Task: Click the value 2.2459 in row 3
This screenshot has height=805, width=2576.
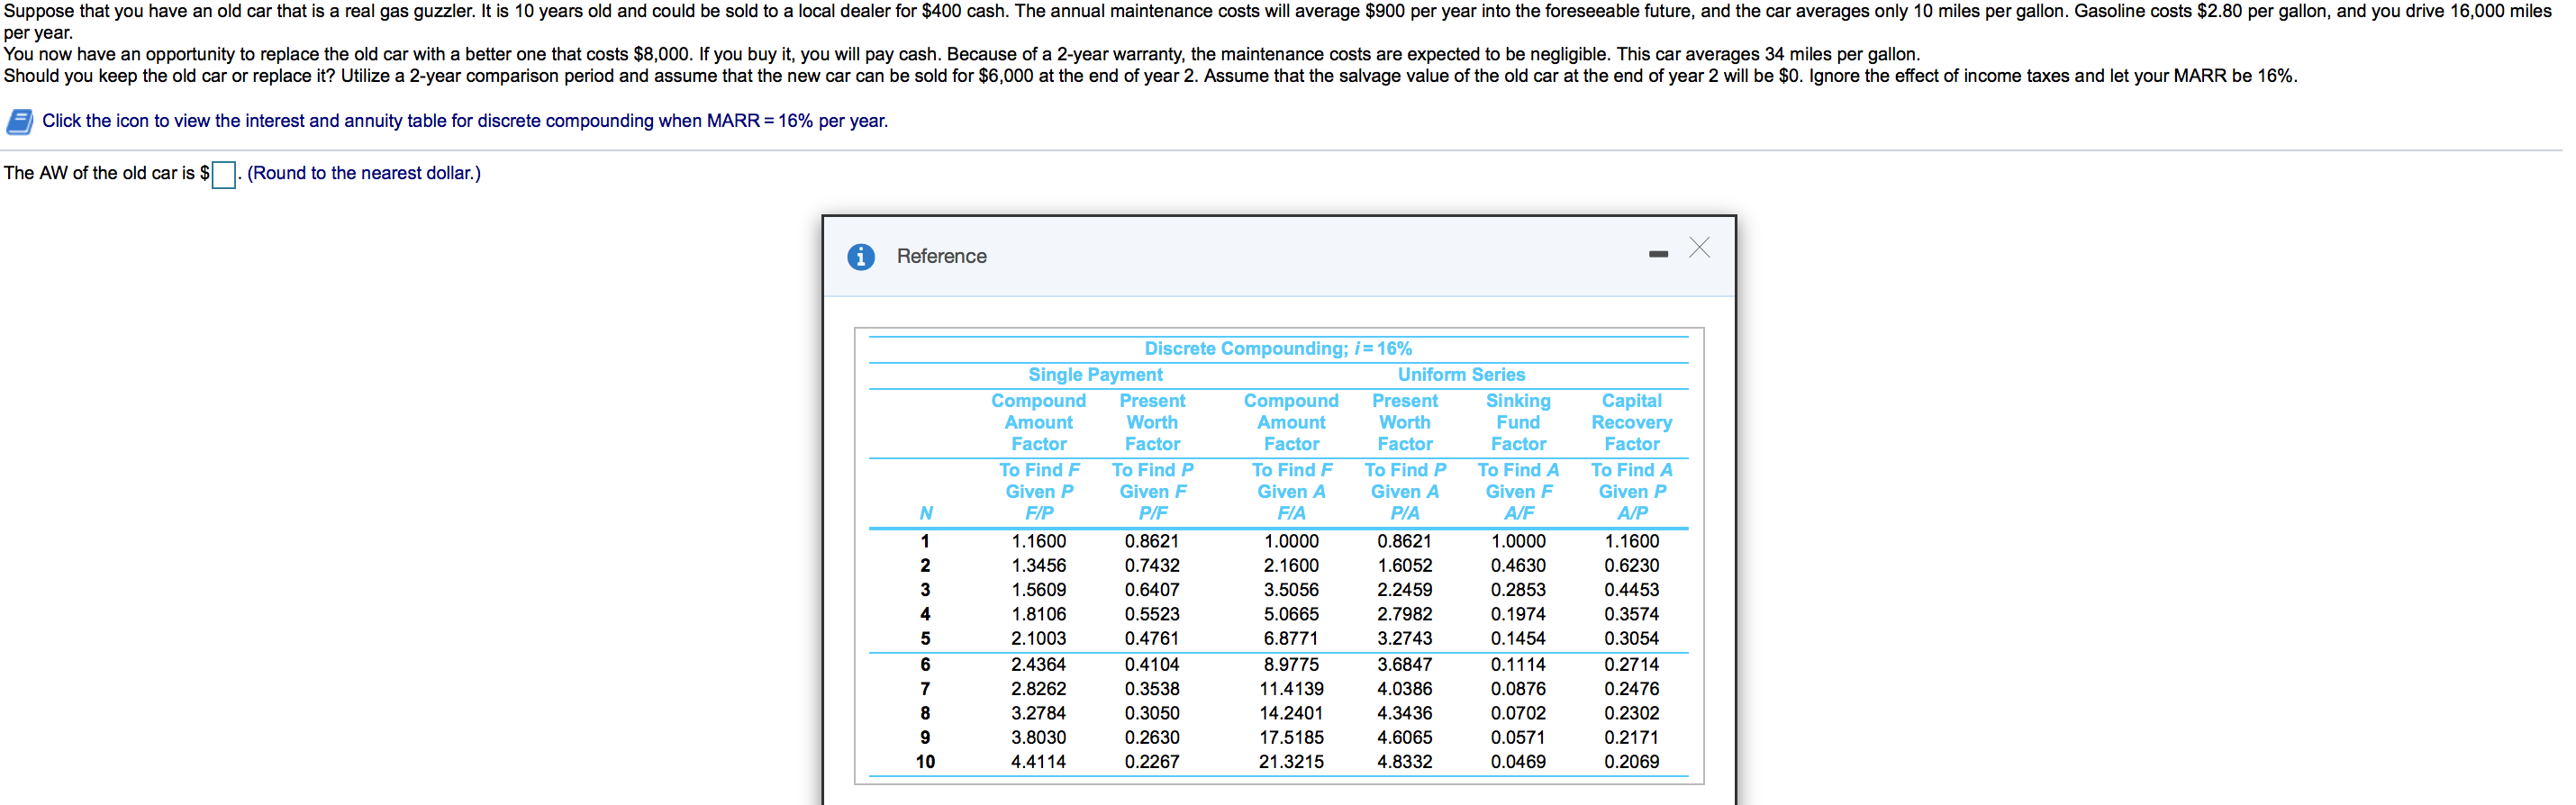Action: click(x=1405, y=590)
